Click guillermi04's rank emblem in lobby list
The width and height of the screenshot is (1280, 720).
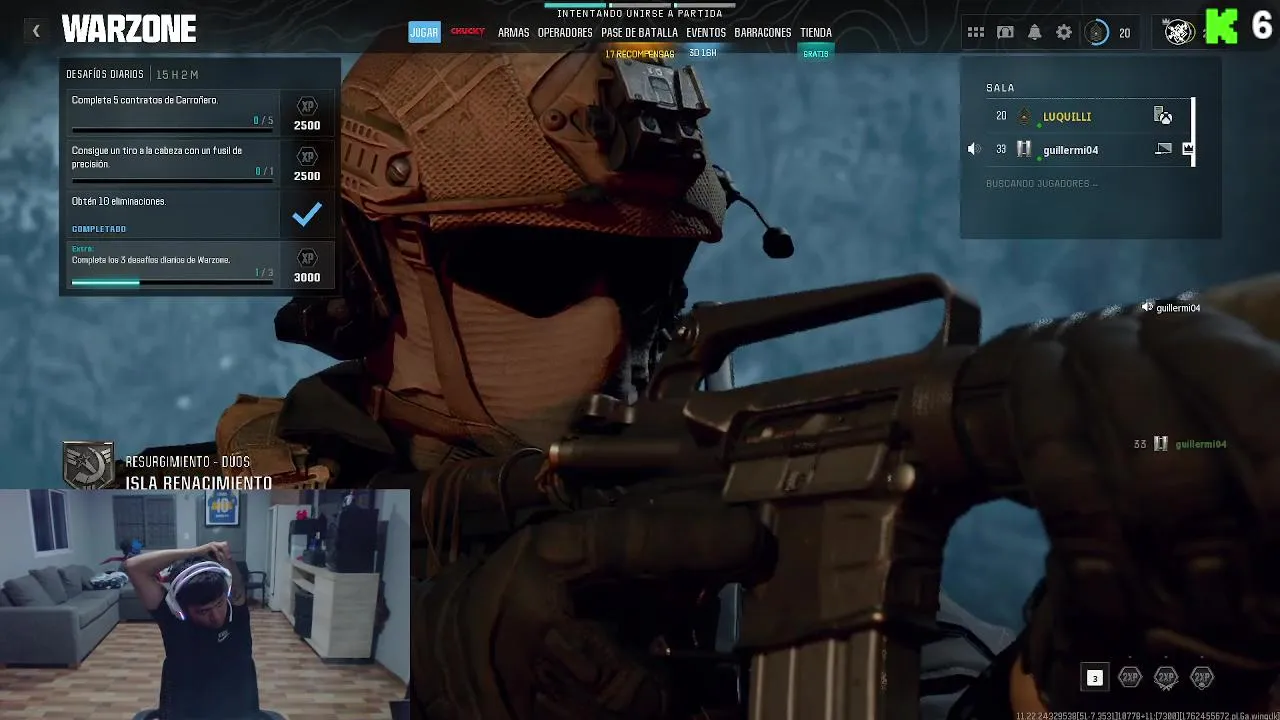tap(1024, 150)
